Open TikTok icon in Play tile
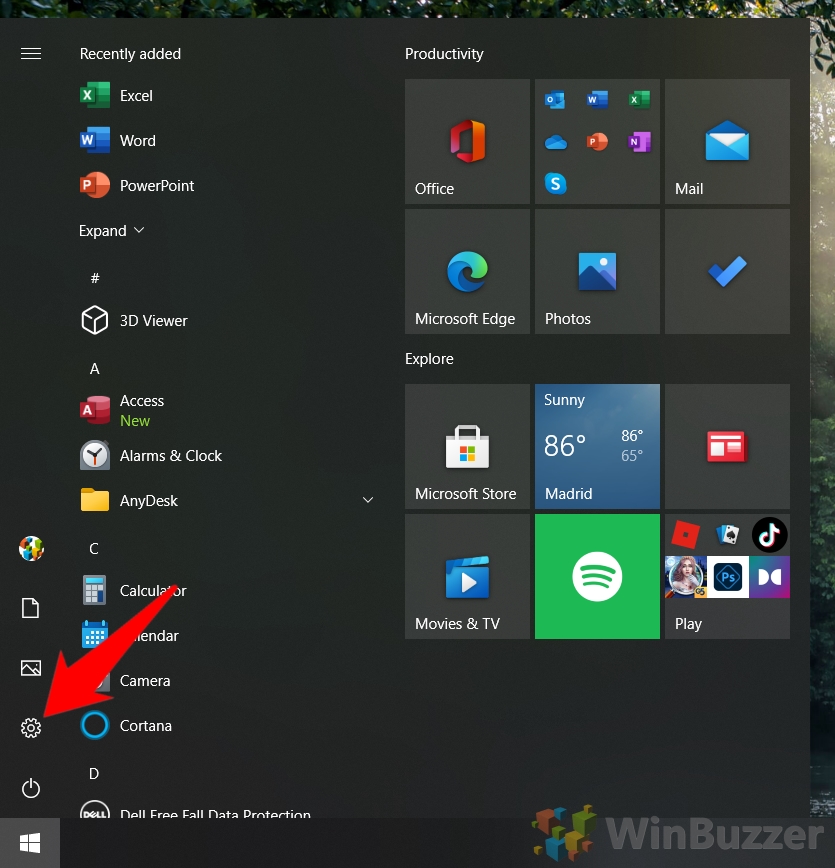 770,535
